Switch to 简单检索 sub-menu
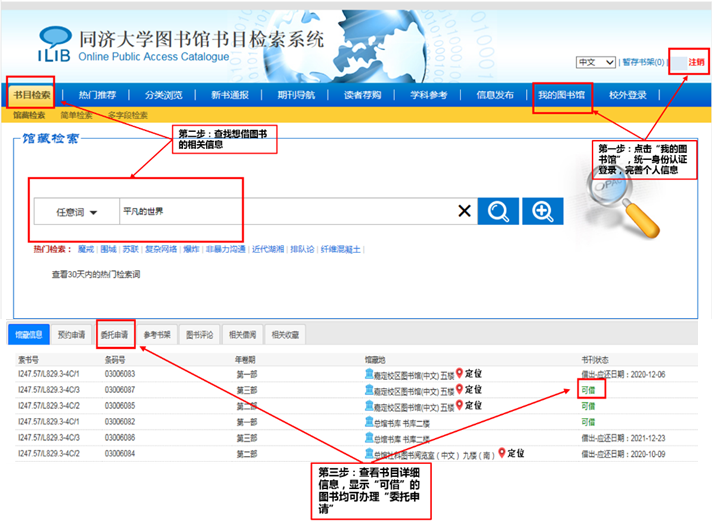This screenshot has width=712, height=521. point(76,115)
